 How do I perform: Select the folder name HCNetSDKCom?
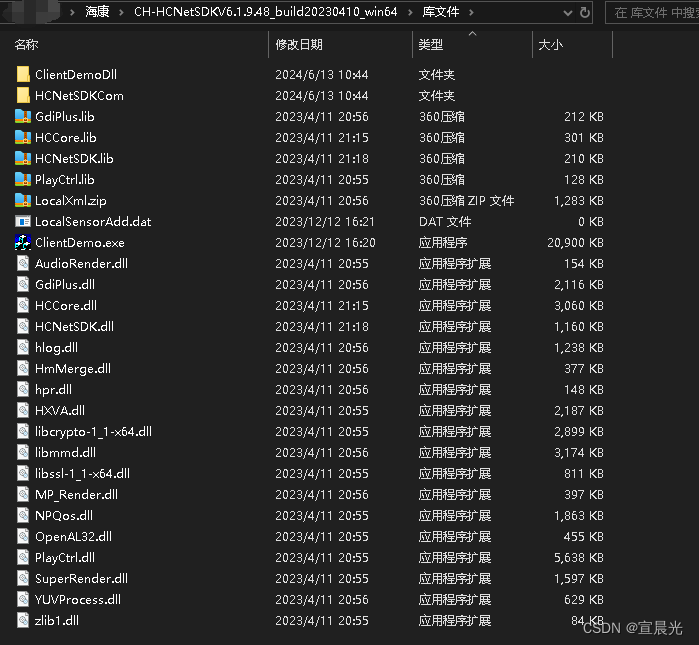[x=79, y=95]
